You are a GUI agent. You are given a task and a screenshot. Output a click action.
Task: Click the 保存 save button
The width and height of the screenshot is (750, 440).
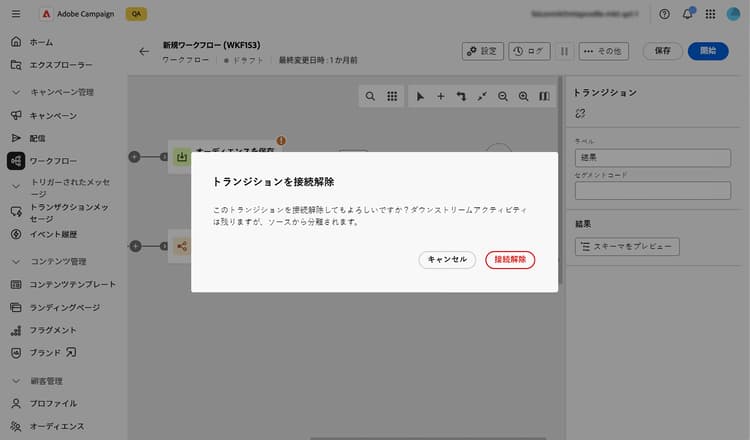coord(662,51)
